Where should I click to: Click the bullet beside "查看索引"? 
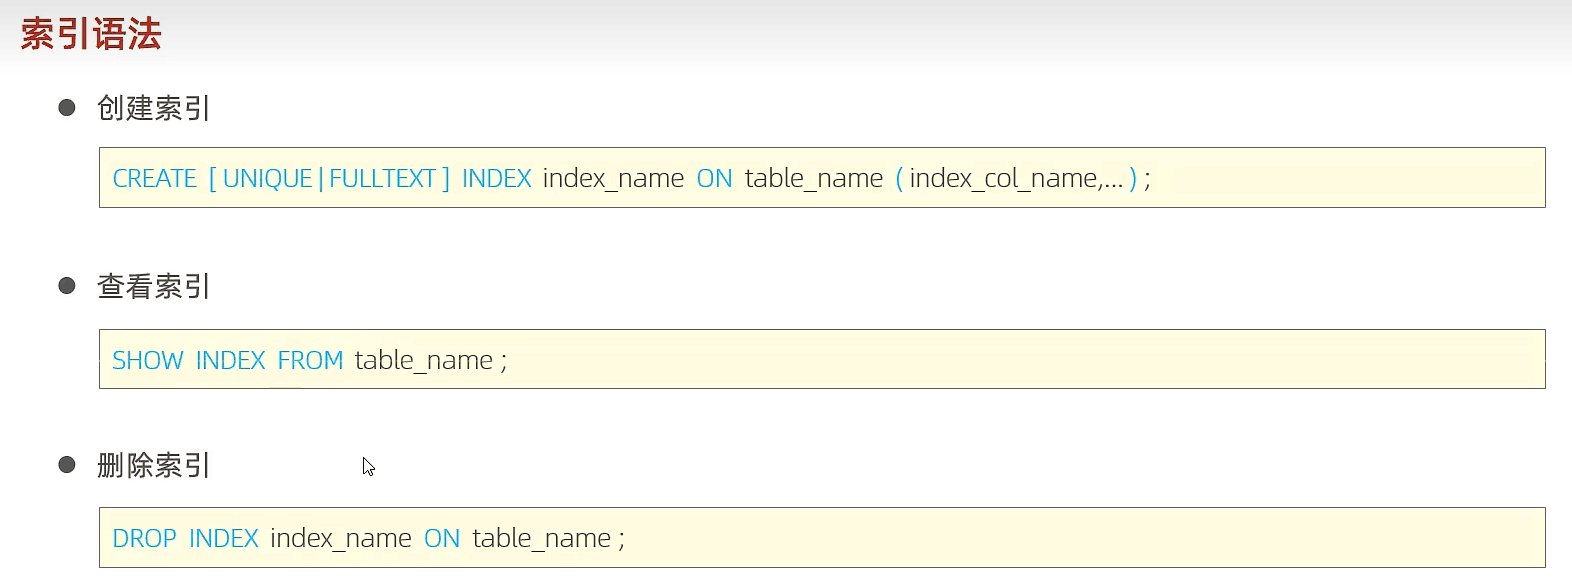point(67,286)
